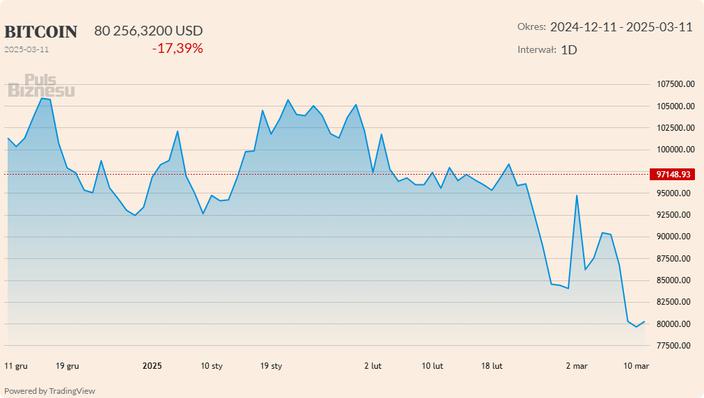Click the red 97148.93 price label
Screen dimensions: 704x398
[x=672, y=174]
